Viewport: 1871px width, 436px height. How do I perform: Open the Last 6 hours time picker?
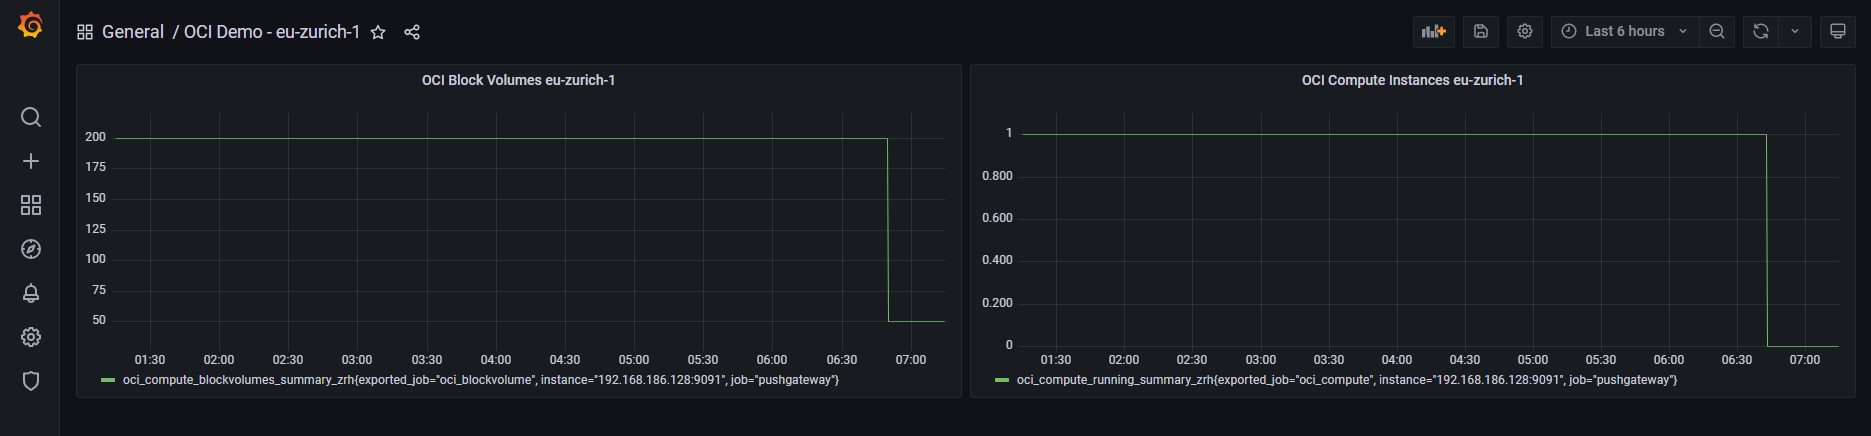1625,31
